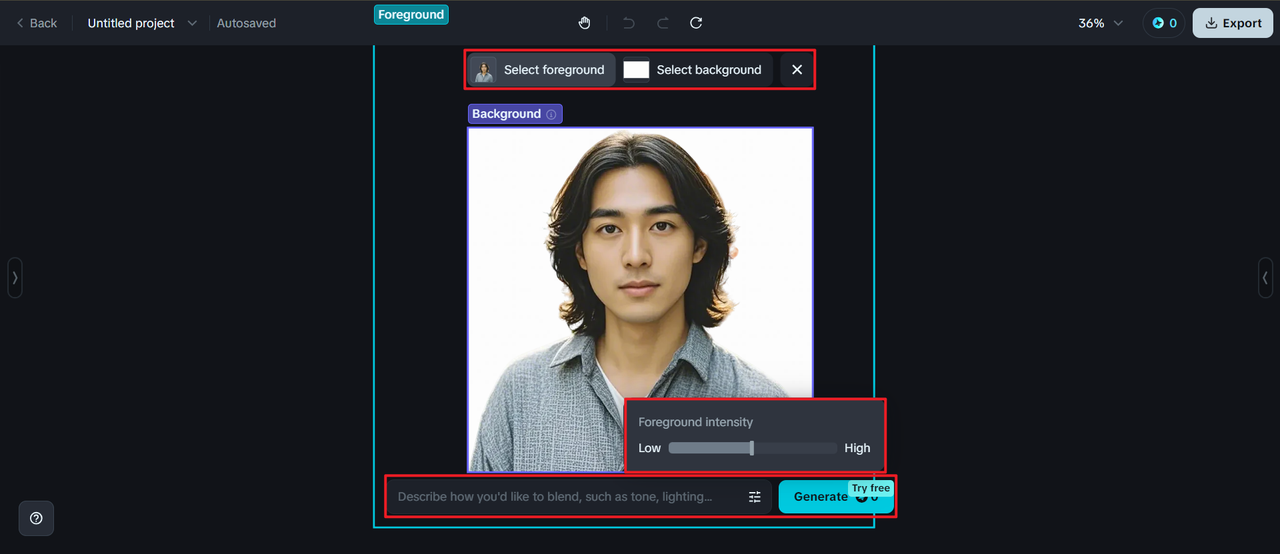Export the project
The width and height of the screenshot is (1280, 554).
pos(1232,23)
